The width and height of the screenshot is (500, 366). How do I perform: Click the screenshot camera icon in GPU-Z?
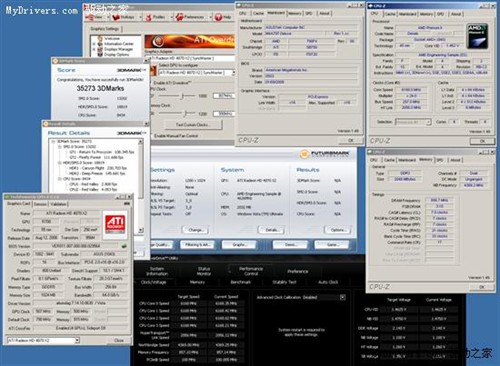tap(127, 203)
